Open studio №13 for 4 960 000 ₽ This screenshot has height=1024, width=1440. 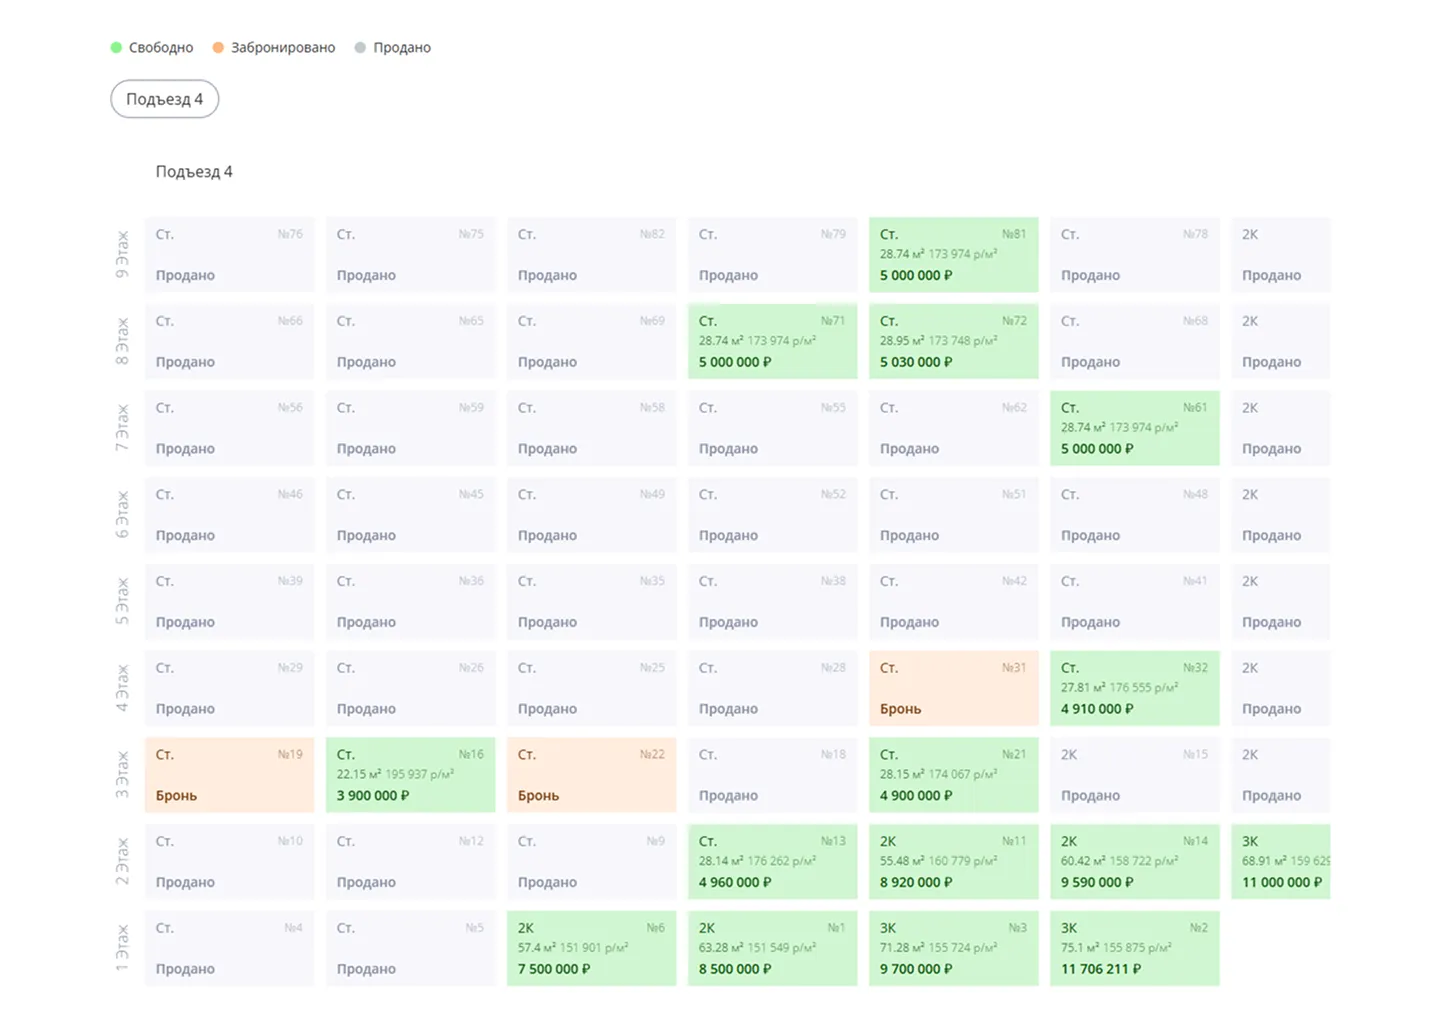772,862
